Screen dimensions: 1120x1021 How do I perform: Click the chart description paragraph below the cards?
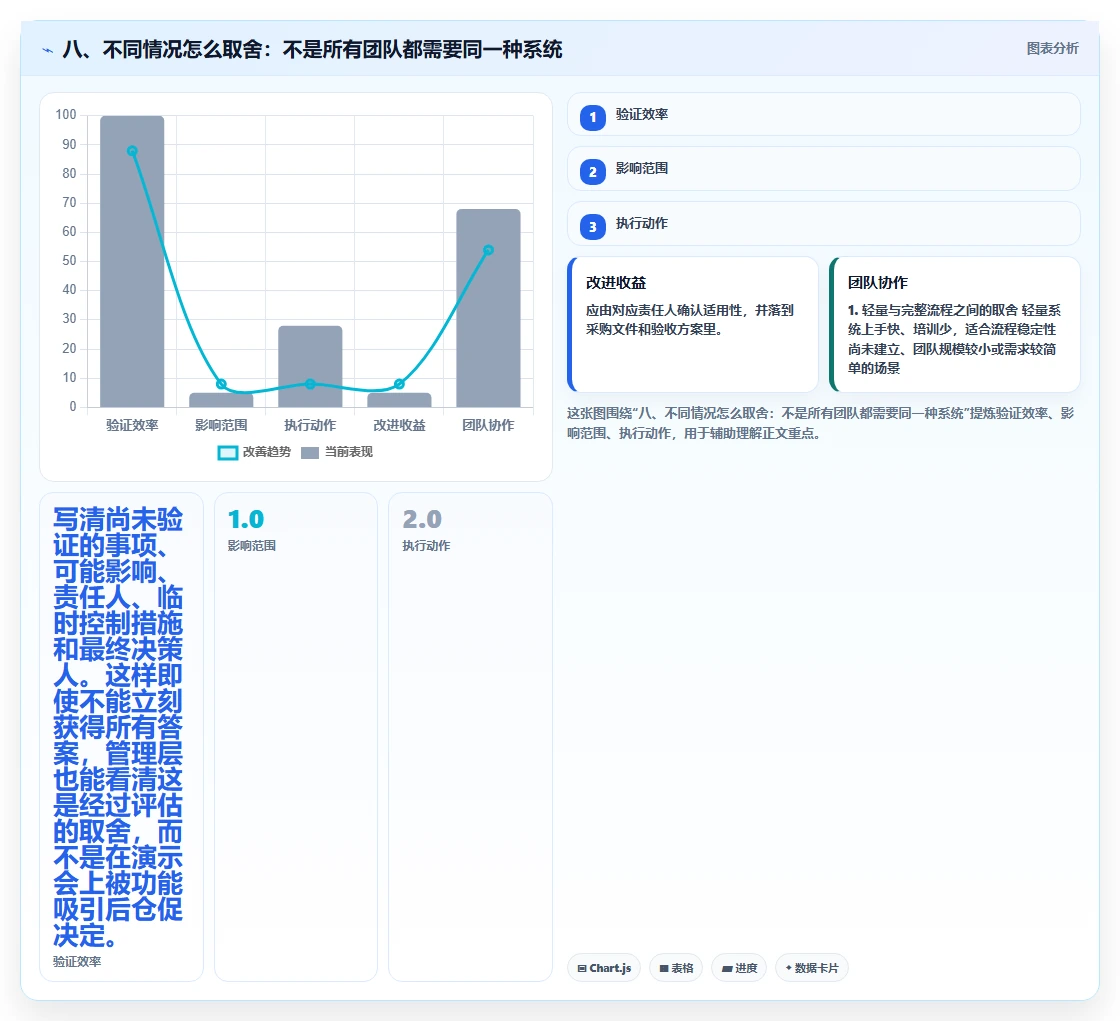tap(821, 423)
